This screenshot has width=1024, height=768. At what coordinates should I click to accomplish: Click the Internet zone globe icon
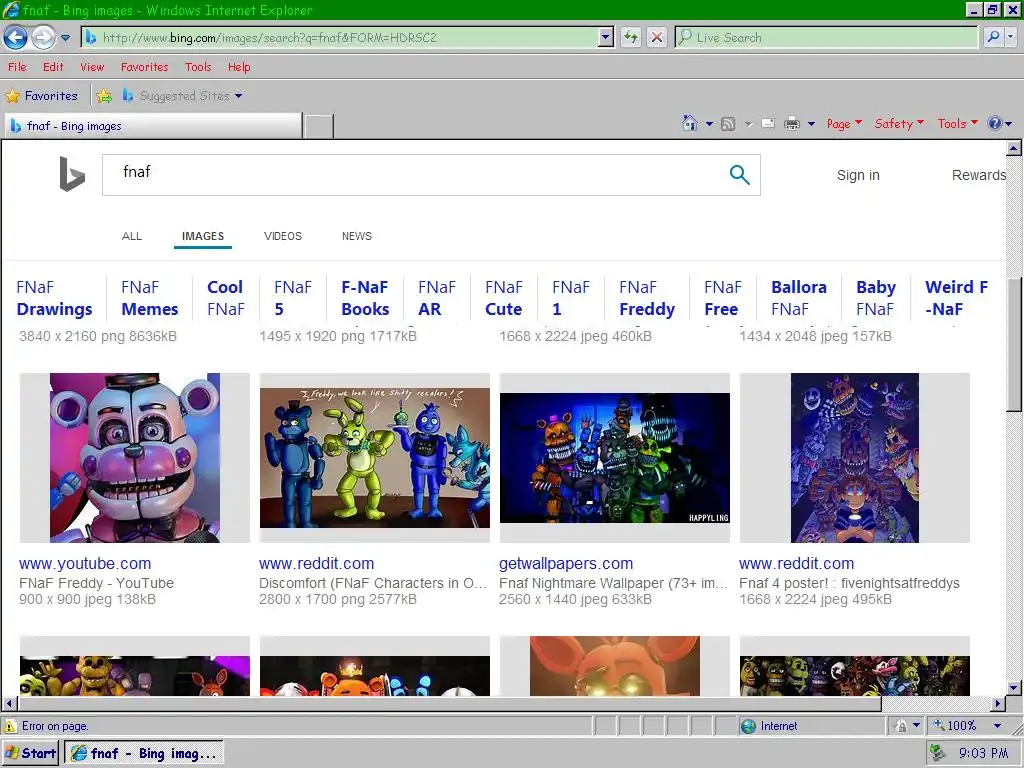tap(748, 726)
